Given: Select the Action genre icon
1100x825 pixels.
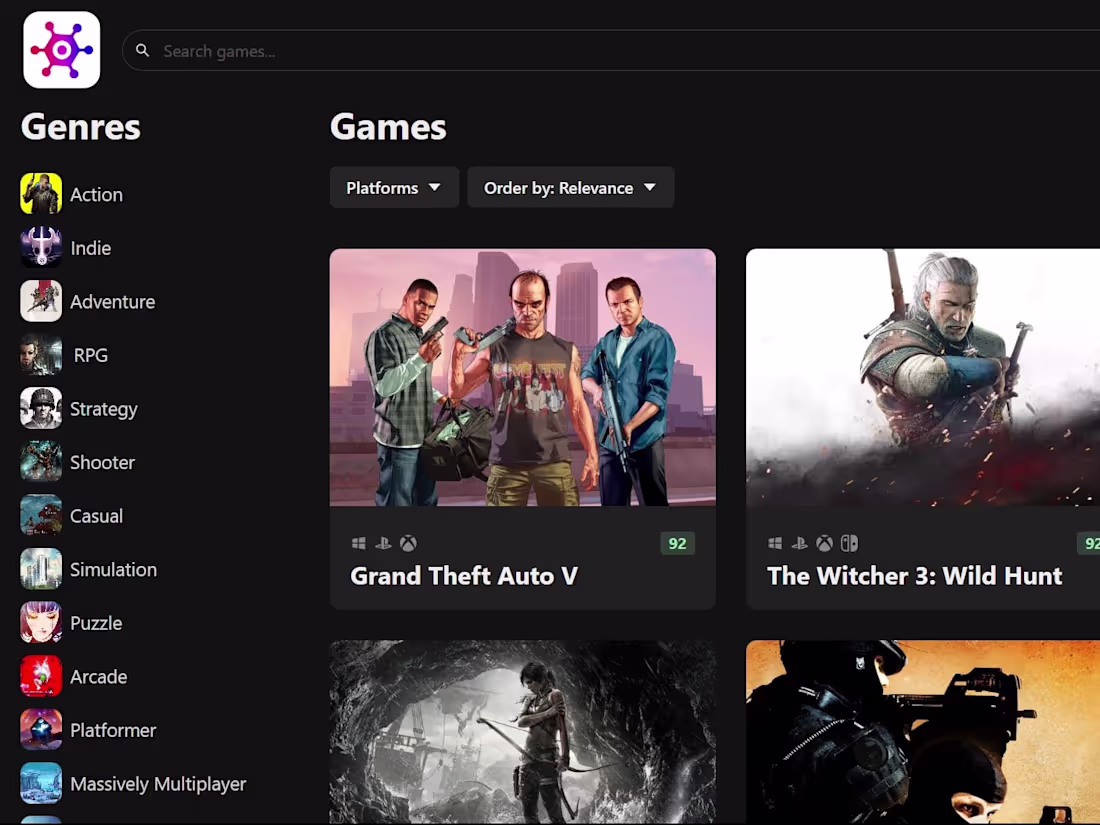Looking at the screenshot, I should 40,194.
